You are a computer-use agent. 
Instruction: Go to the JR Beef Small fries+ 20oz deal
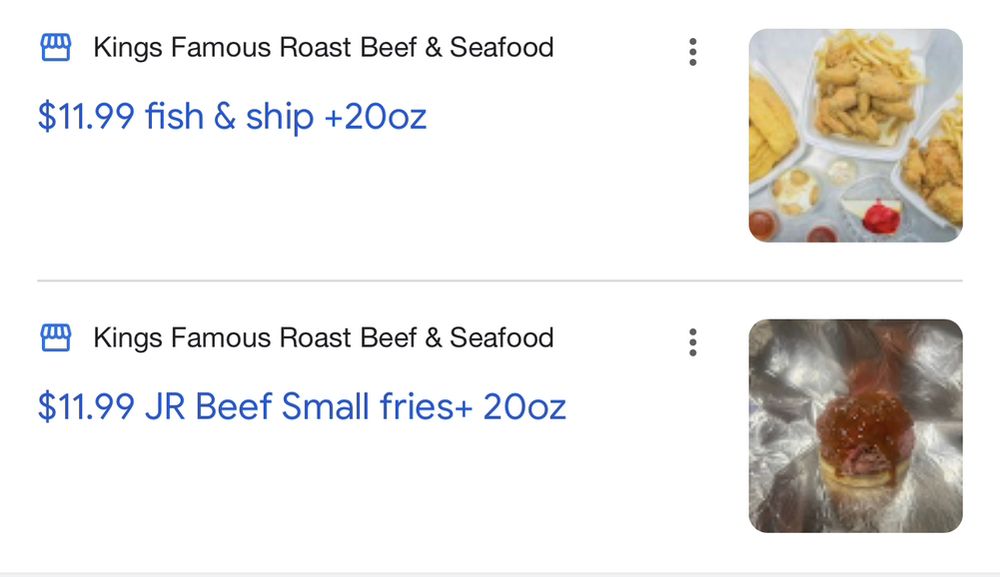pos(302,407)
